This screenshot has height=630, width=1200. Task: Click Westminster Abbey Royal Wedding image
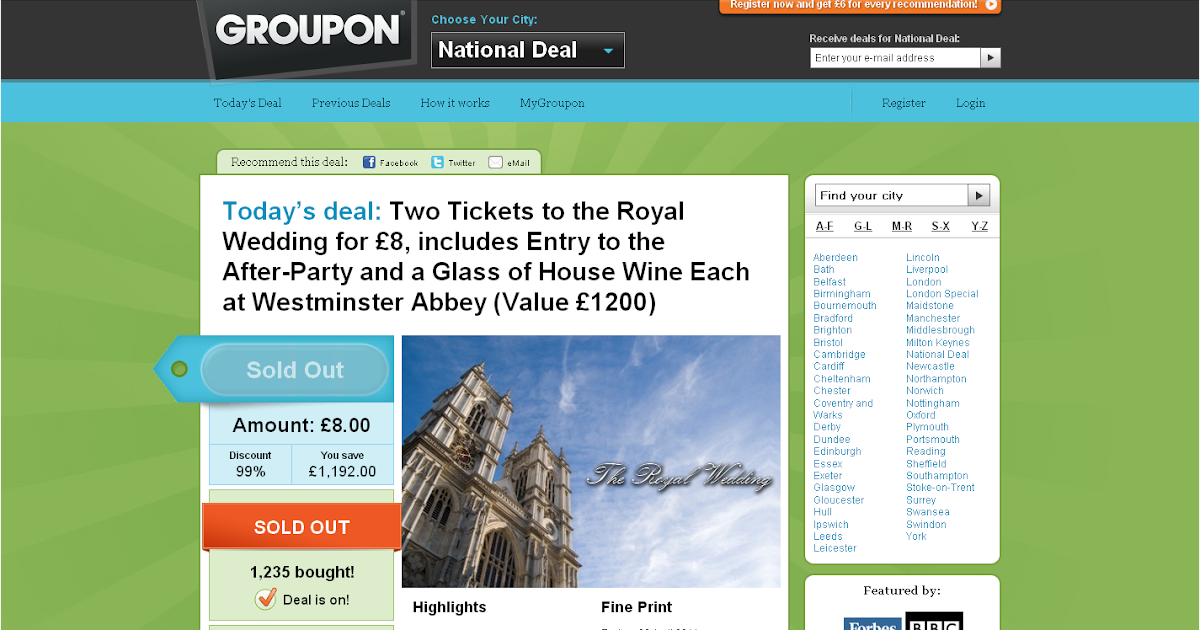coord(591,461)
